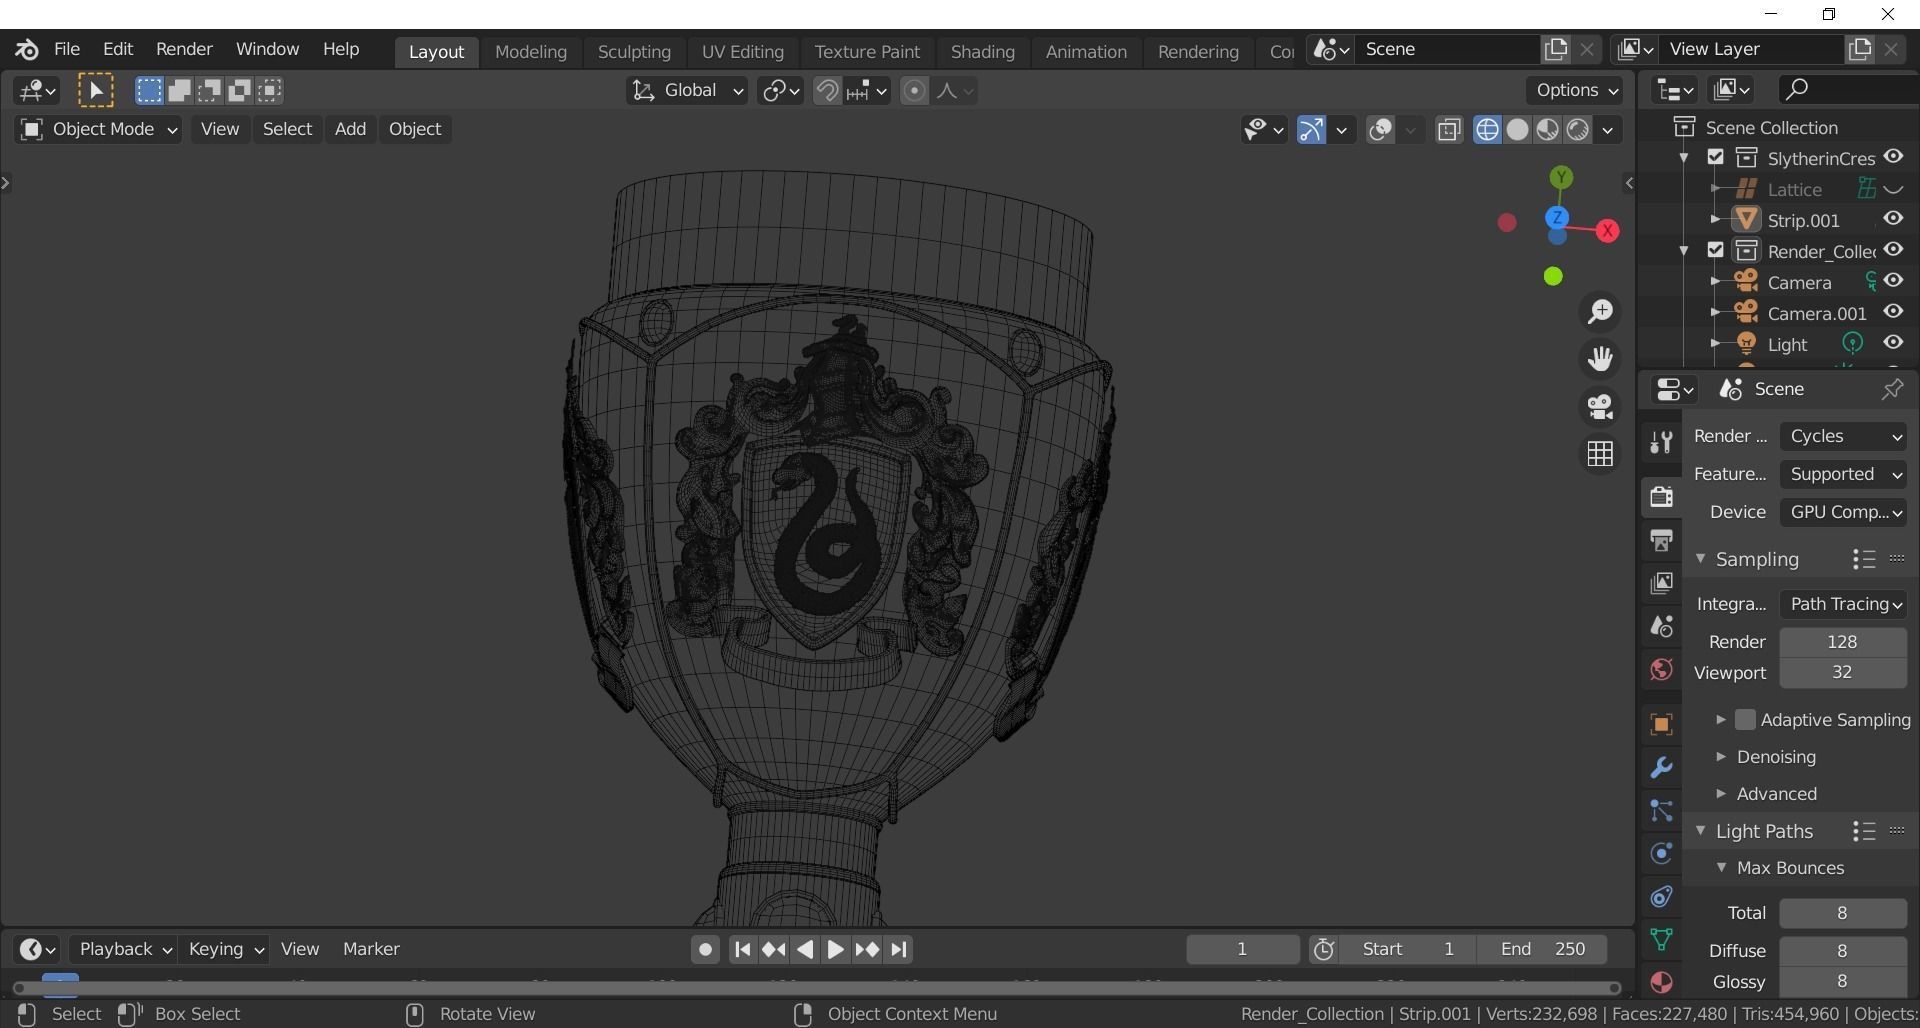
Task: Switch to Shading workspace tab
Action: (982, 52)
